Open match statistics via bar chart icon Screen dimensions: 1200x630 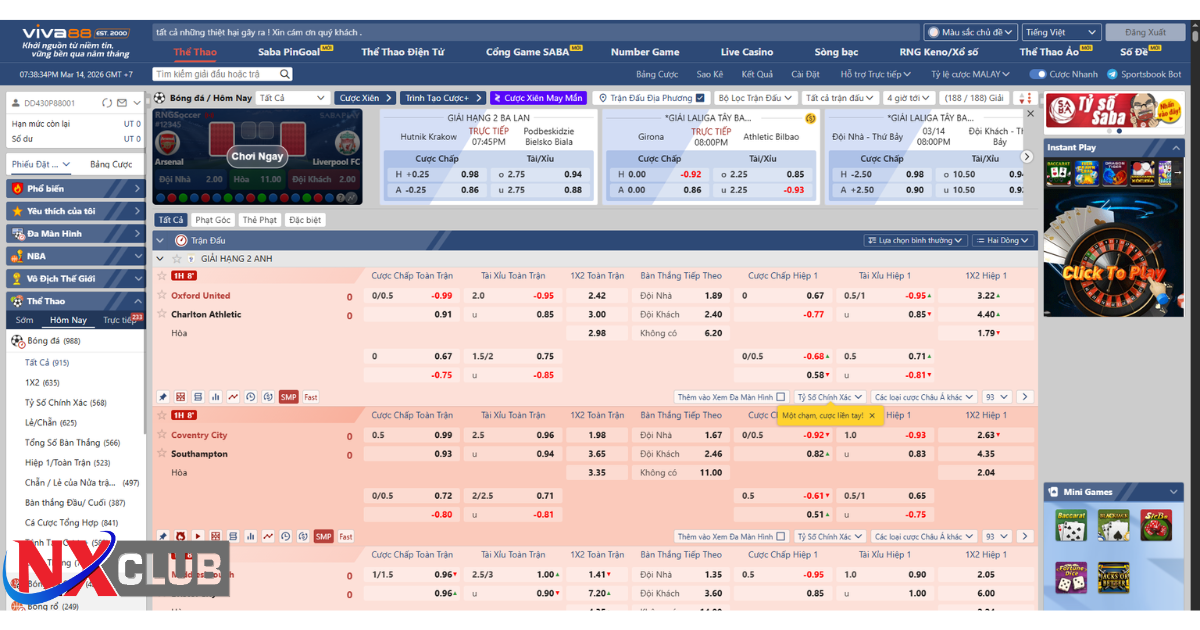coord(215,397)
